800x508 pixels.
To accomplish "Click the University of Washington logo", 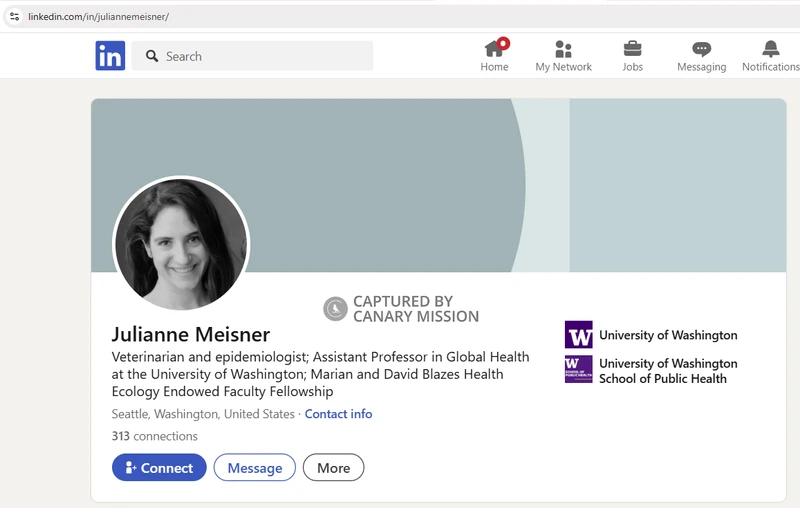I will tap(579, 335).
